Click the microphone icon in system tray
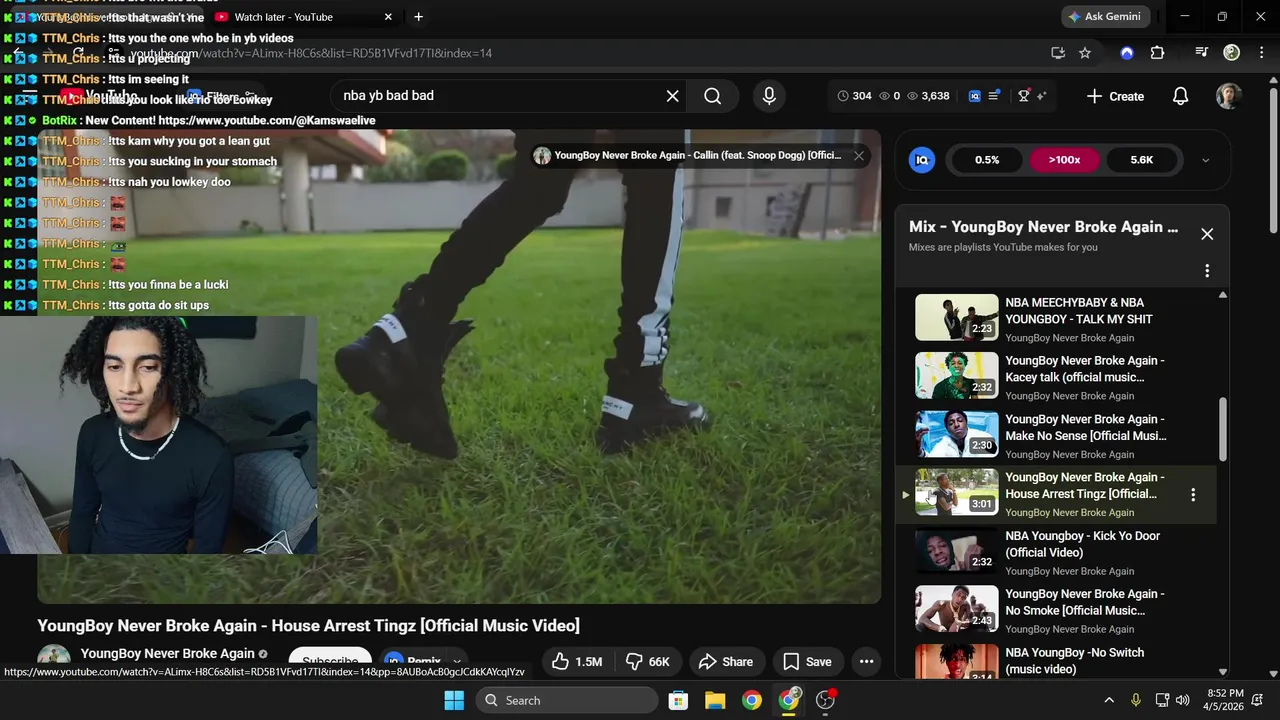 (1135, 700)
